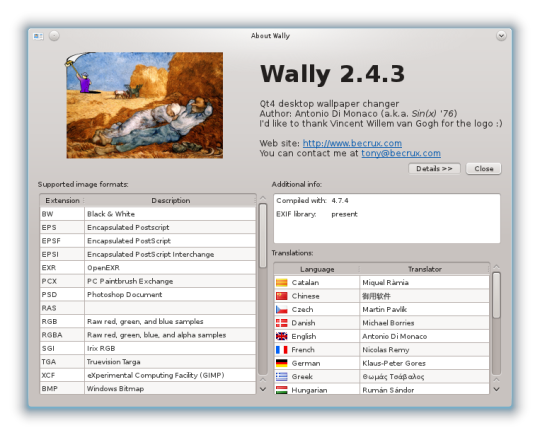Click the translations list scrollbar handle
The image size is (540, 435).
tap(496, 295)
